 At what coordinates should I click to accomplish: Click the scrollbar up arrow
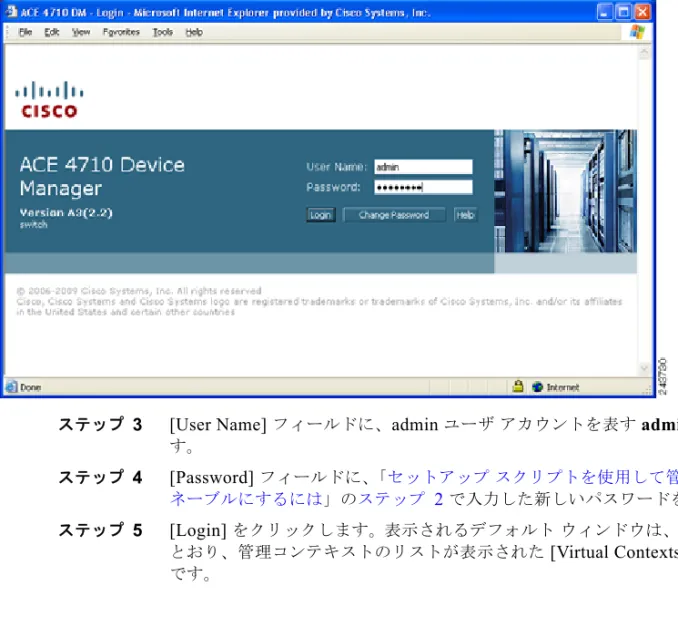[644, 53]
